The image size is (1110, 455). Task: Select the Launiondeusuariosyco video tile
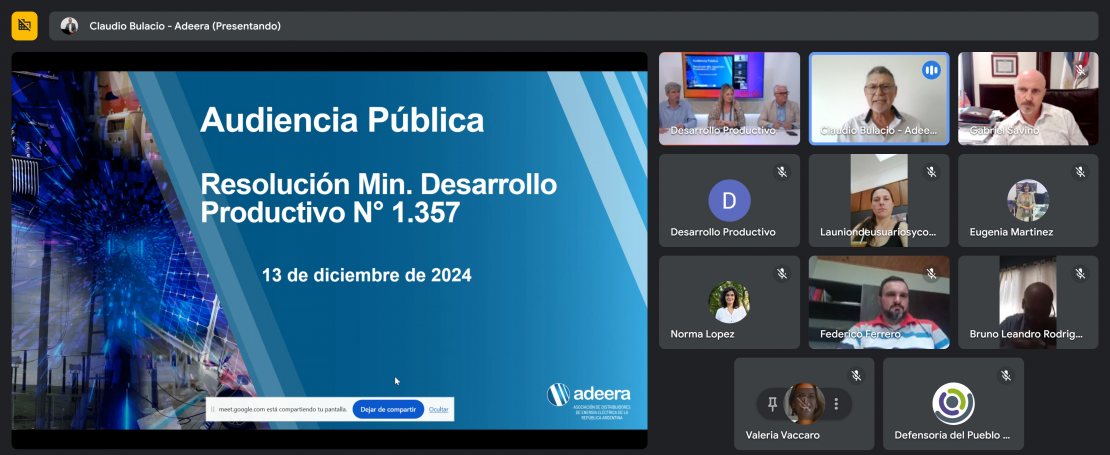(879, 200)
